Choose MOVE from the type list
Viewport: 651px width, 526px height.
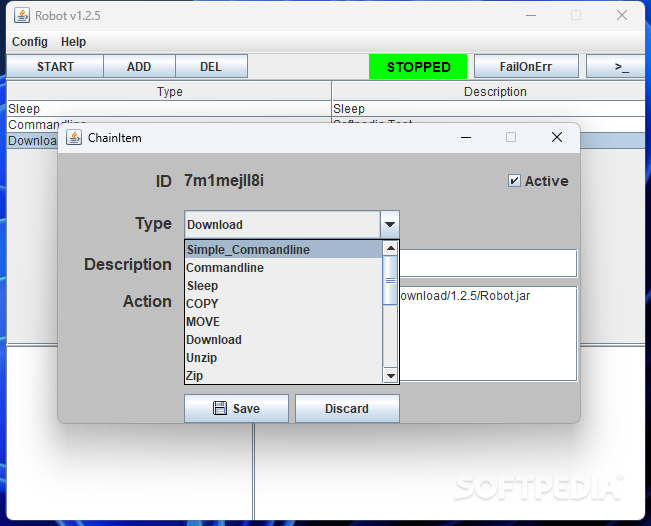[x=284, y=322]
